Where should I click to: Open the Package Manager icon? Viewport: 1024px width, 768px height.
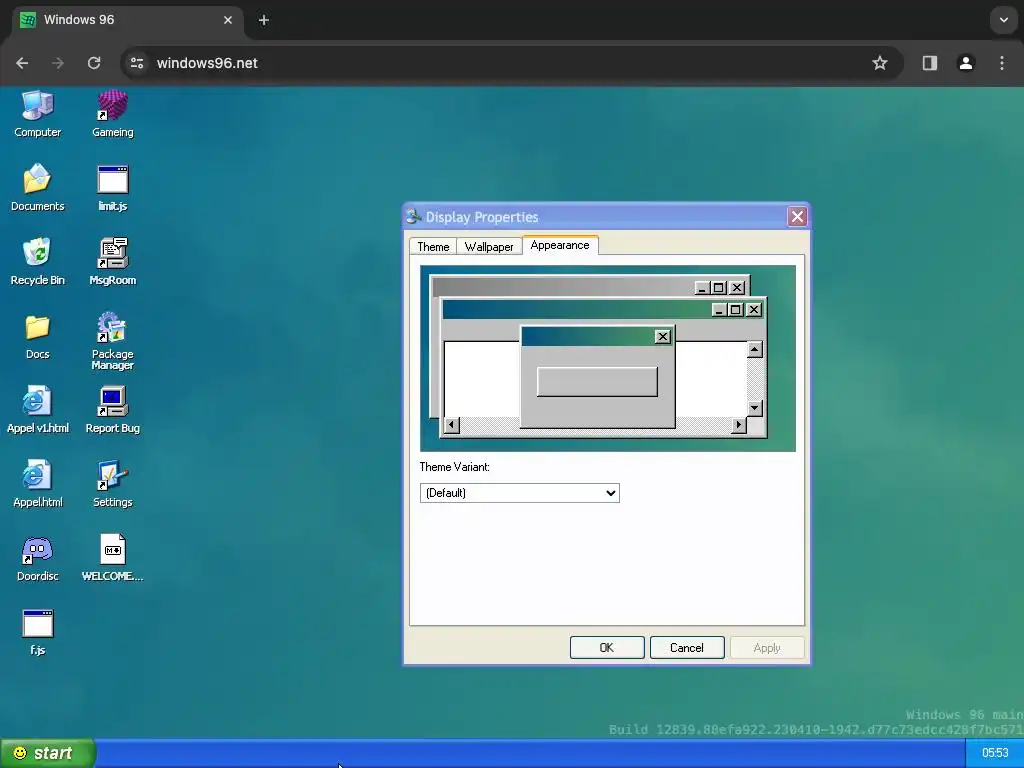click(x=112, y=340)
